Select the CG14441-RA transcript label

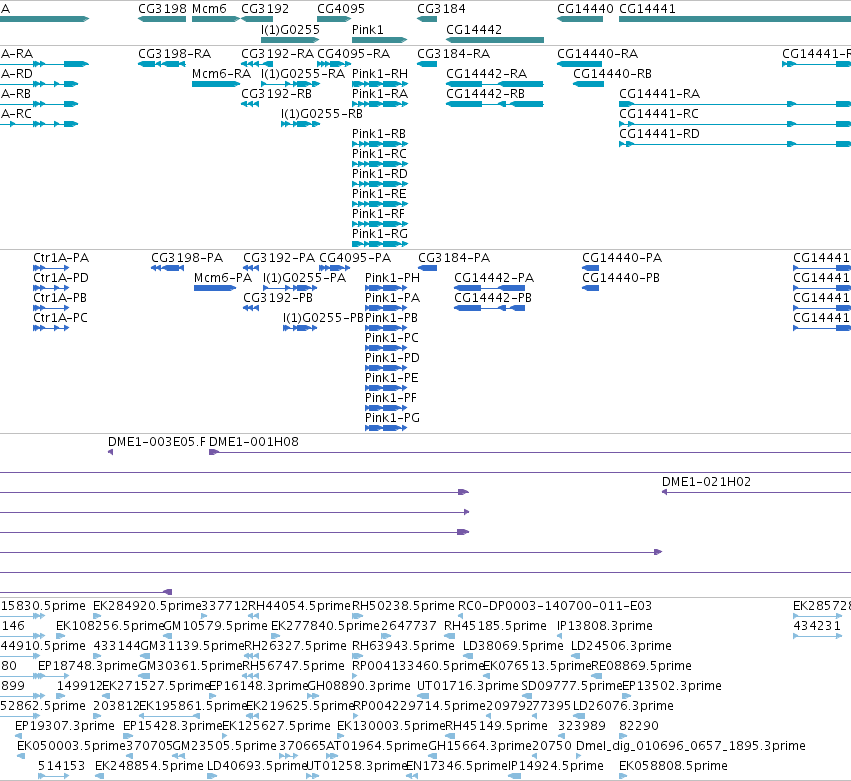point(659,94)
